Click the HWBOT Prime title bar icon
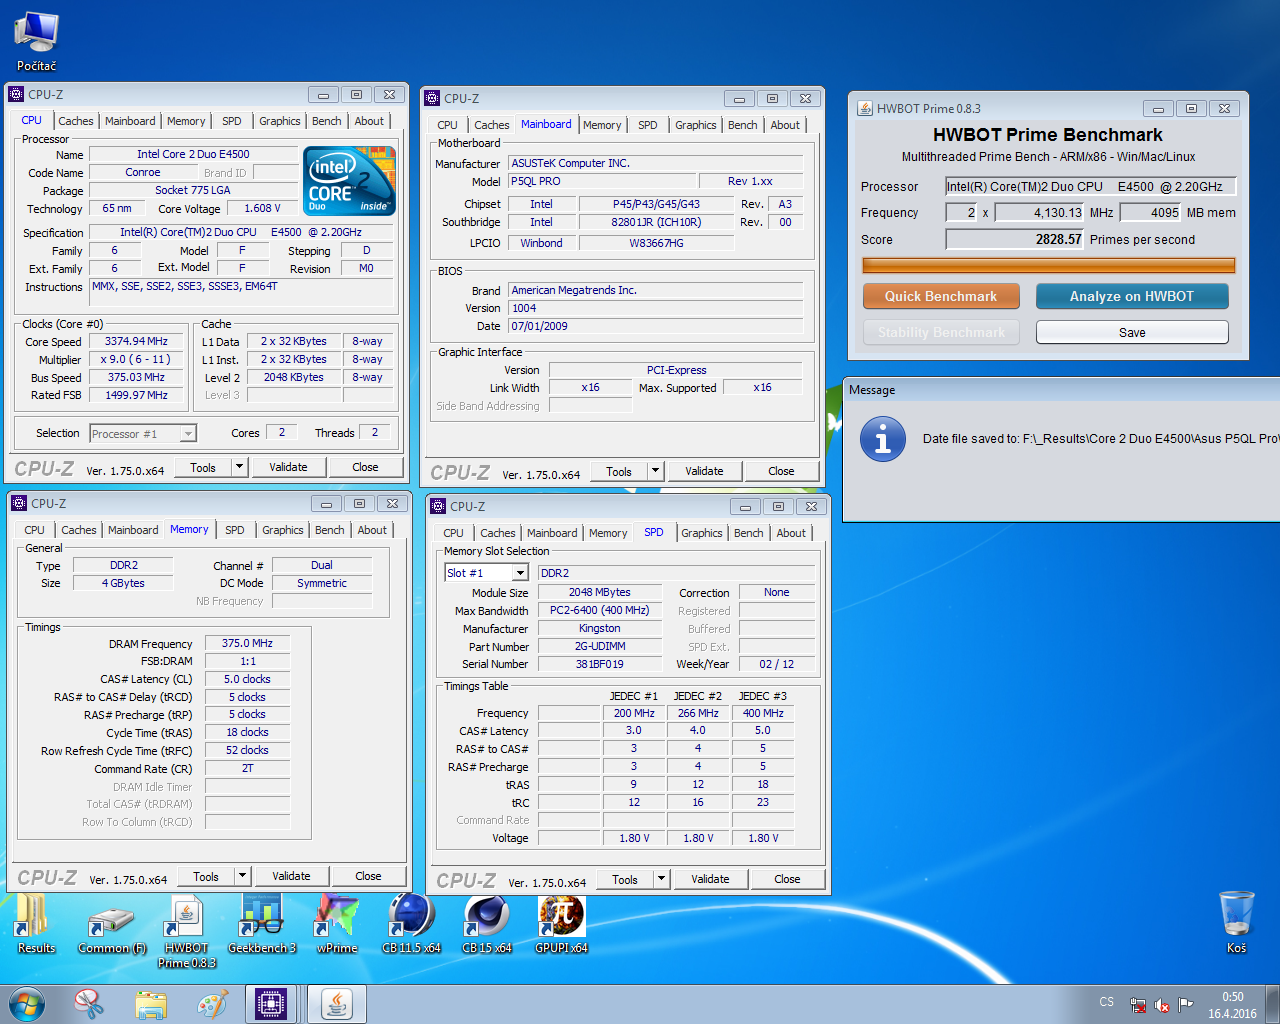This screenshot has height=1024, width=1280. tap(865, 108)
